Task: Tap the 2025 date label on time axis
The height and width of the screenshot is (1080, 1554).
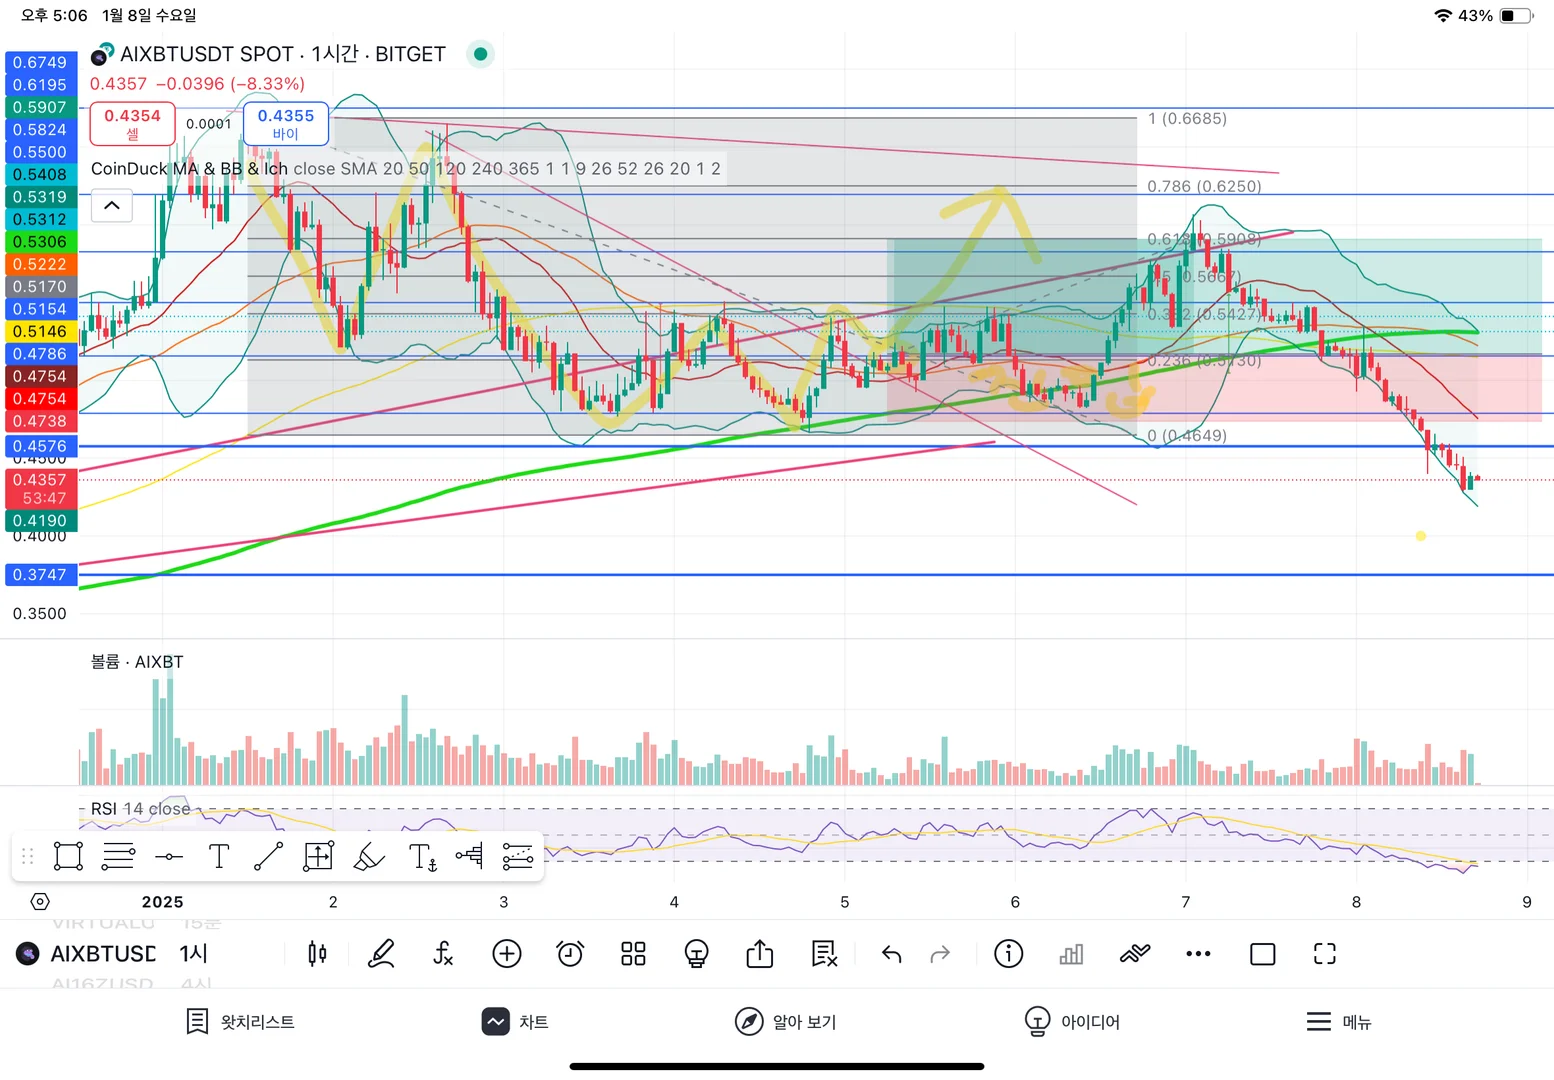Action: (x=163, y=902)
